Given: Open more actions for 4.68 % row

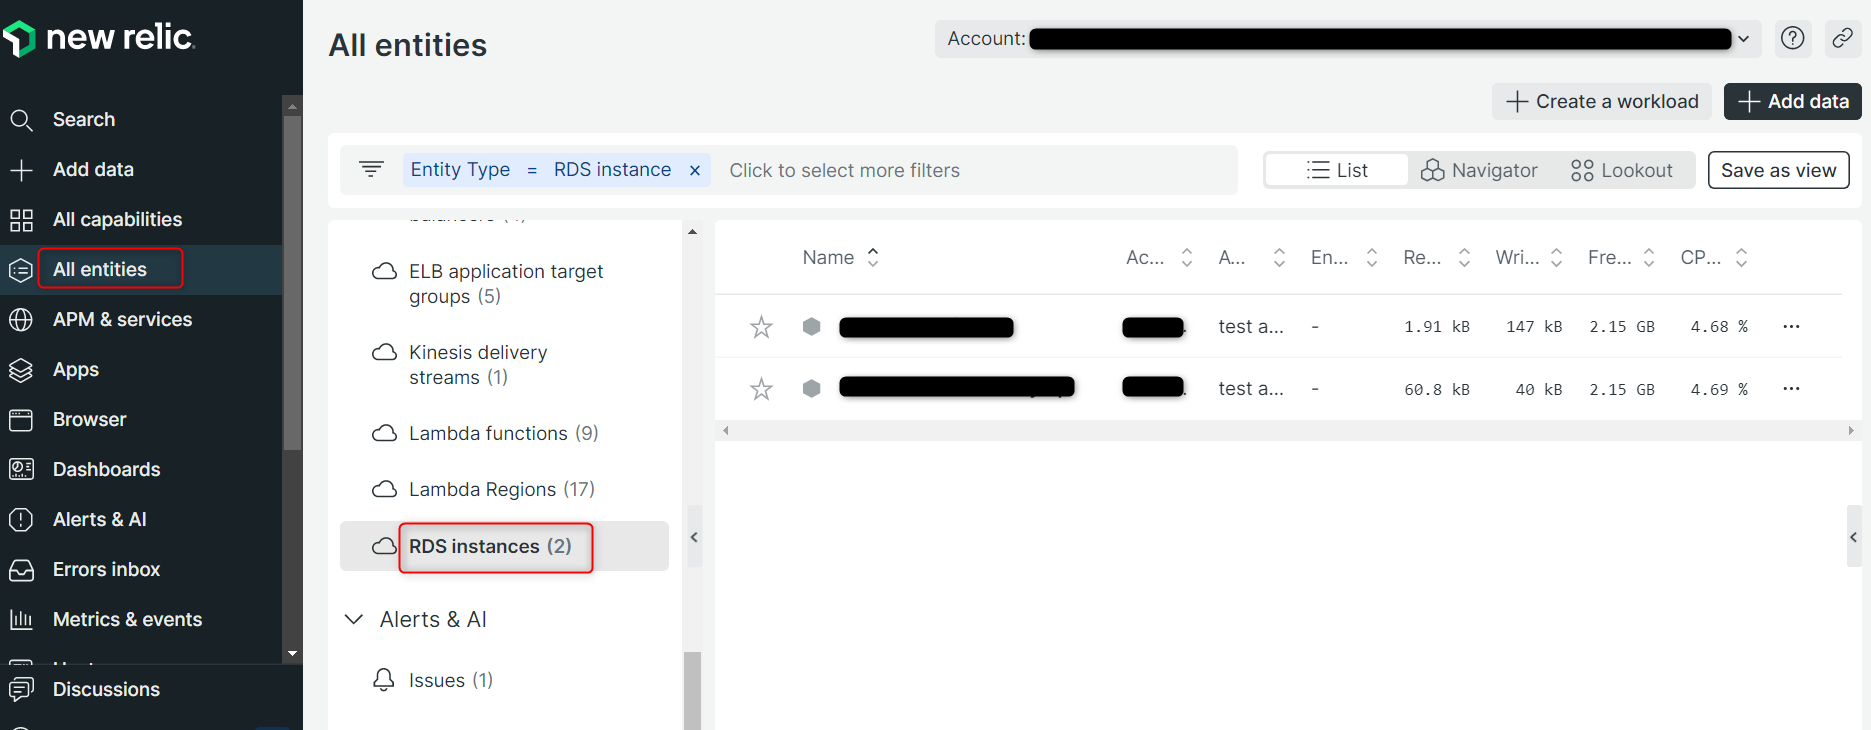Looking at the screenshot, I should 1791,327.
